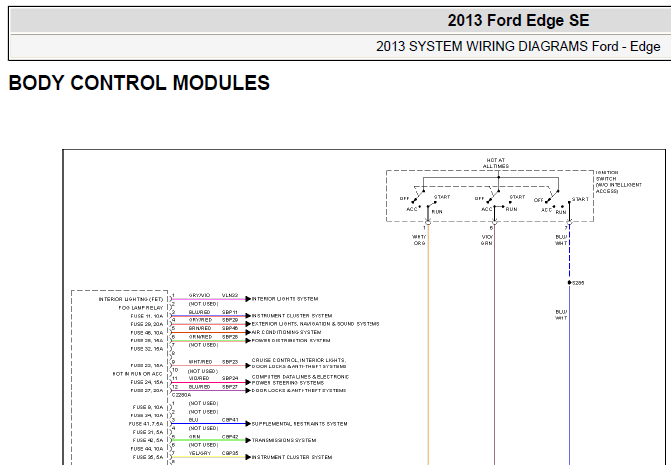Click the "FUSE 41, 7.5A" label
Viewport: 671px width, 465px height.
coord(146,424)
